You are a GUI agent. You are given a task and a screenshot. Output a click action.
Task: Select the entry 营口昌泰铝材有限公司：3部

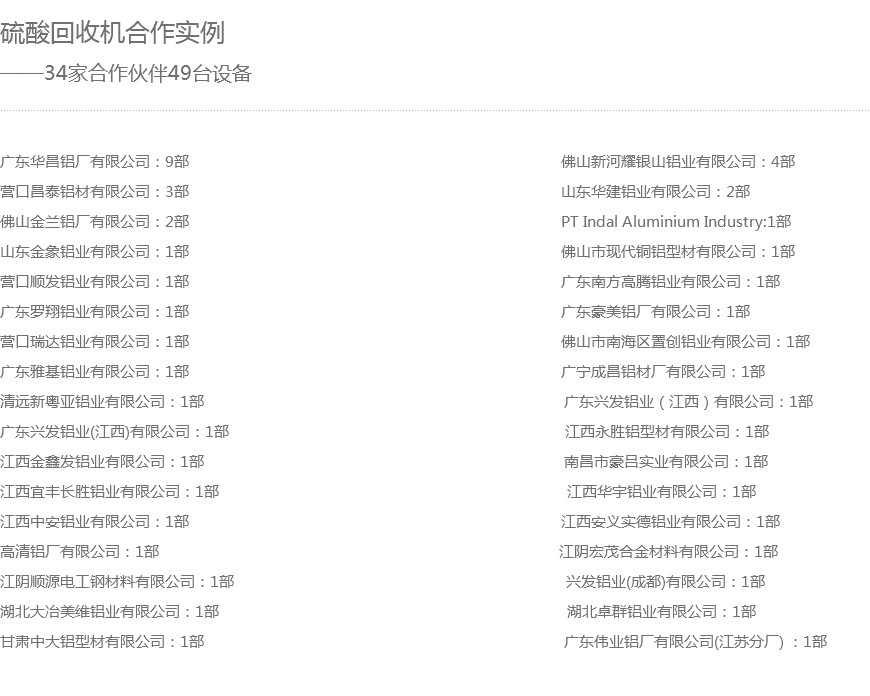tap(95, 191)
